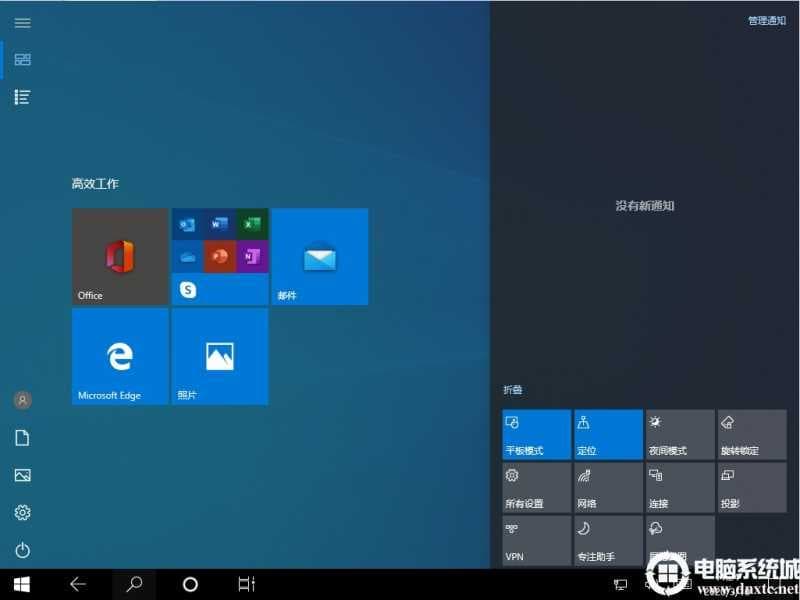800x600 pixels.
Task: Click the network tray icon on taskbar
Action: click(620, 585)
